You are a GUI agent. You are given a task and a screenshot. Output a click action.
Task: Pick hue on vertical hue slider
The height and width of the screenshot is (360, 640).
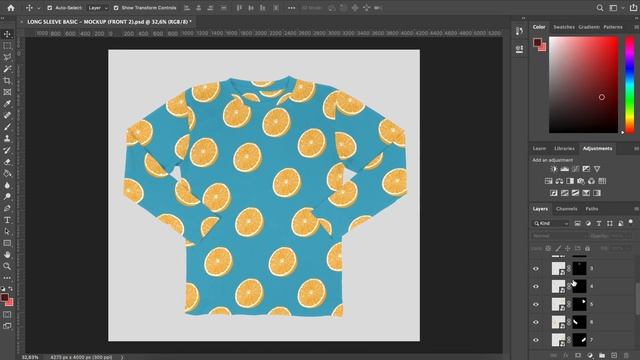pyautogui.click(x=629, y=85)
